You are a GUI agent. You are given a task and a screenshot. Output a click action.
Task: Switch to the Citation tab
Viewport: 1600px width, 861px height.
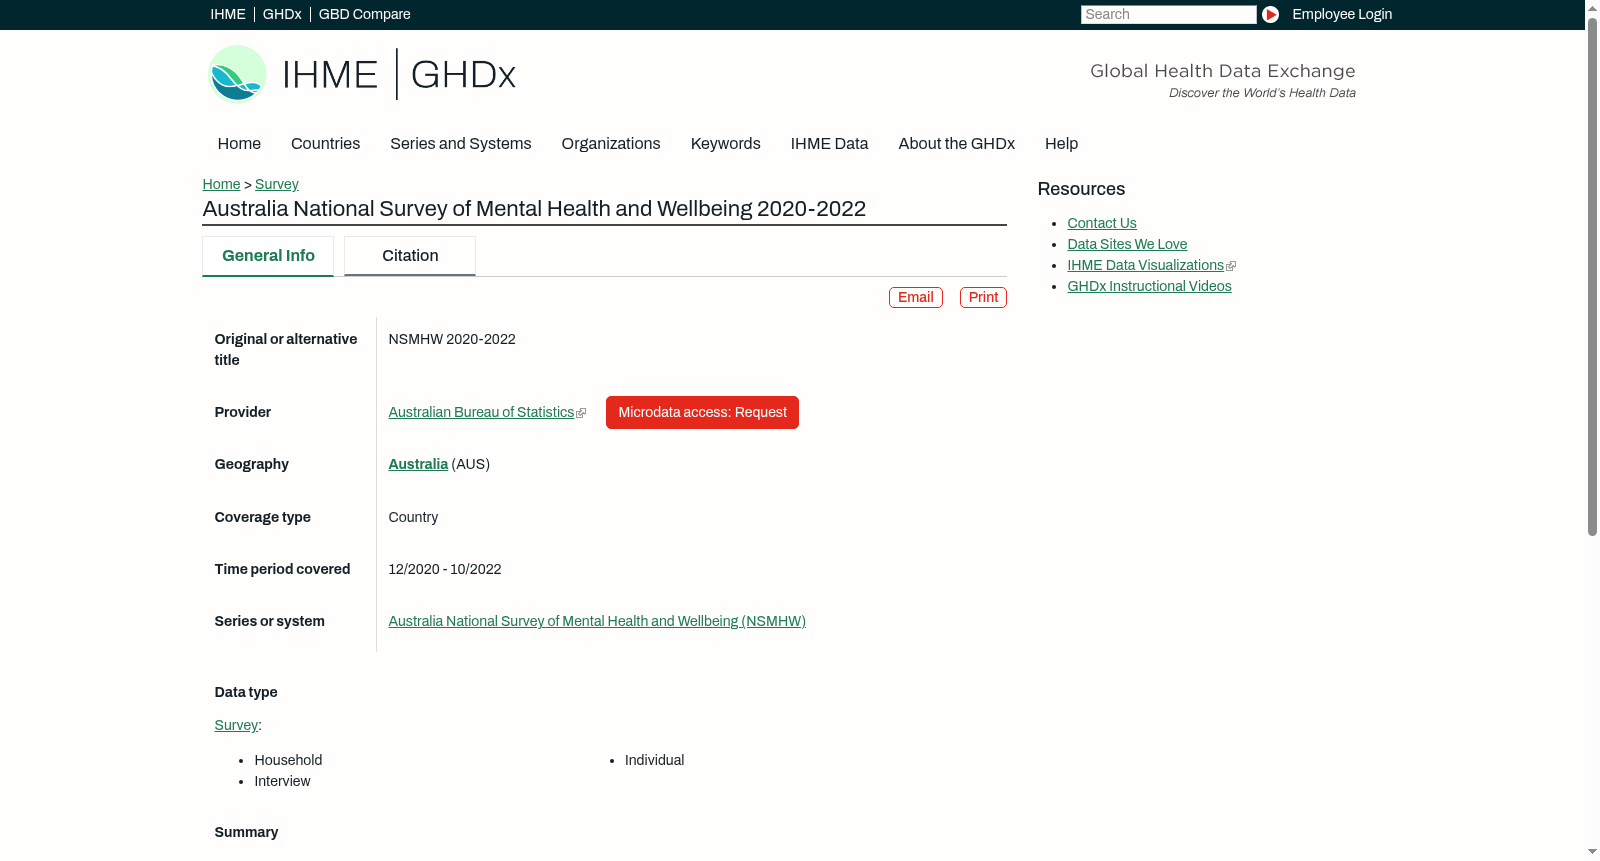tap(410, 256)
